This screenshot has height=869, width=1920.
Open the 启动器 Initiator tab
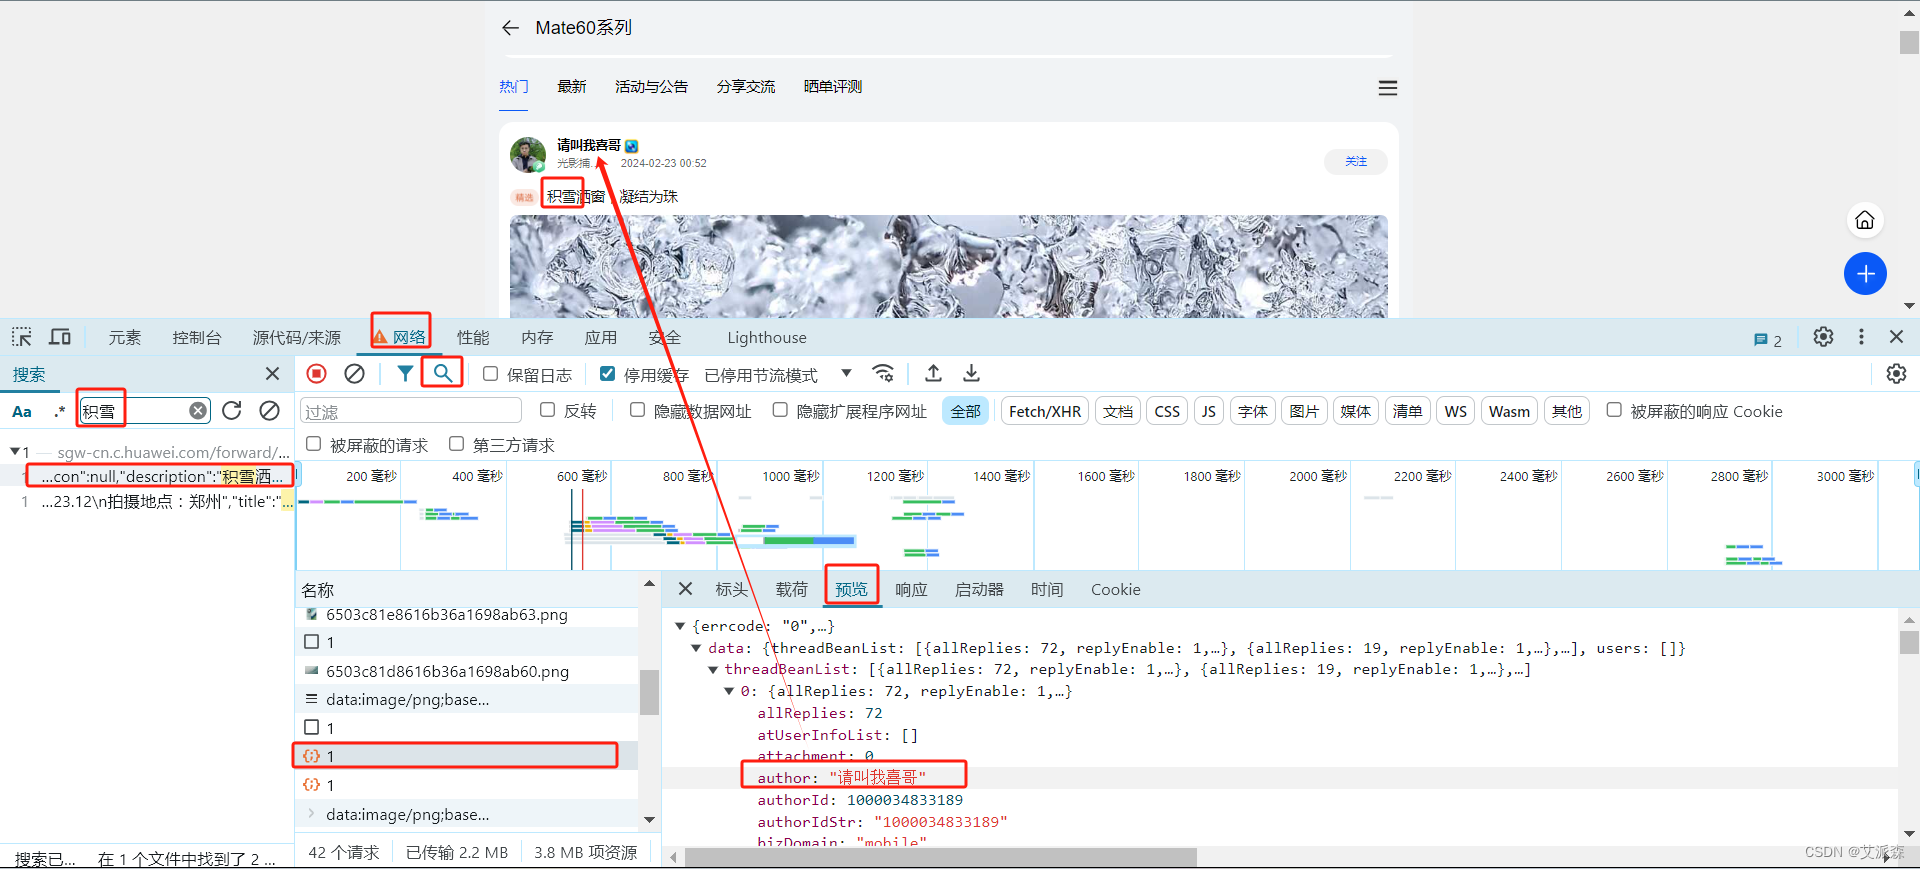979,590
